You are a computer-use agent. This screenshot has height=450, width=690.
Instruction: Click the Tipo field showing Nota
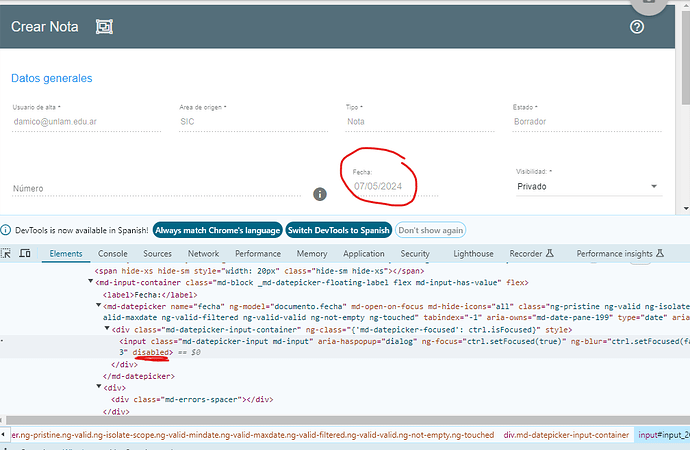(x=420, y=121)
